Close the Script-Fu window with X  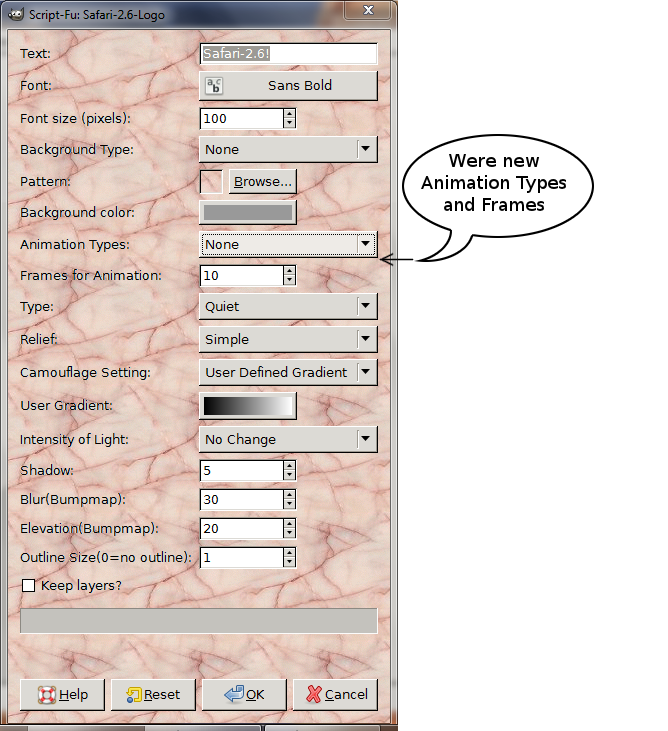(x=368, y=10)
